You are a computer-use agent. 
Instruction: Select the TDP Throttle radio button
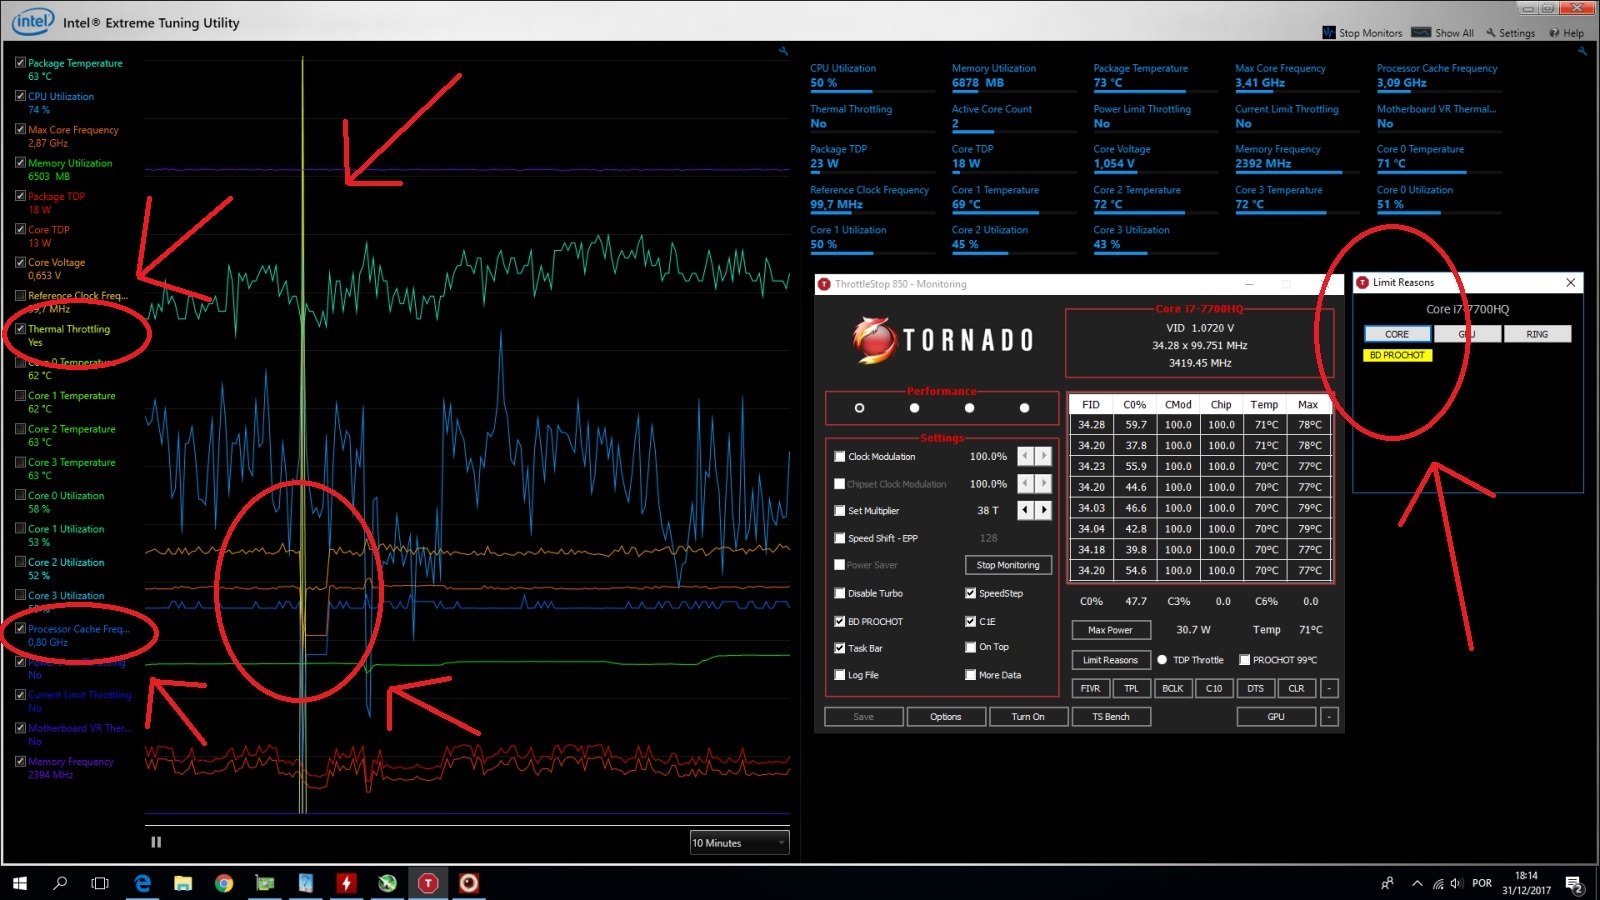coord(1162,660)
